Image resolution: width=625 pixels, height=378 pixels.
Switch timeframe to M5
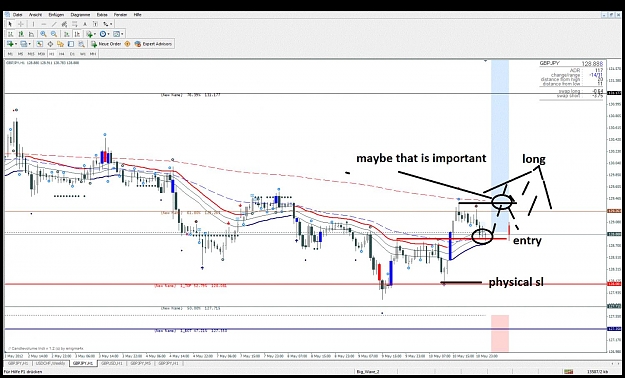click(20, 53)
